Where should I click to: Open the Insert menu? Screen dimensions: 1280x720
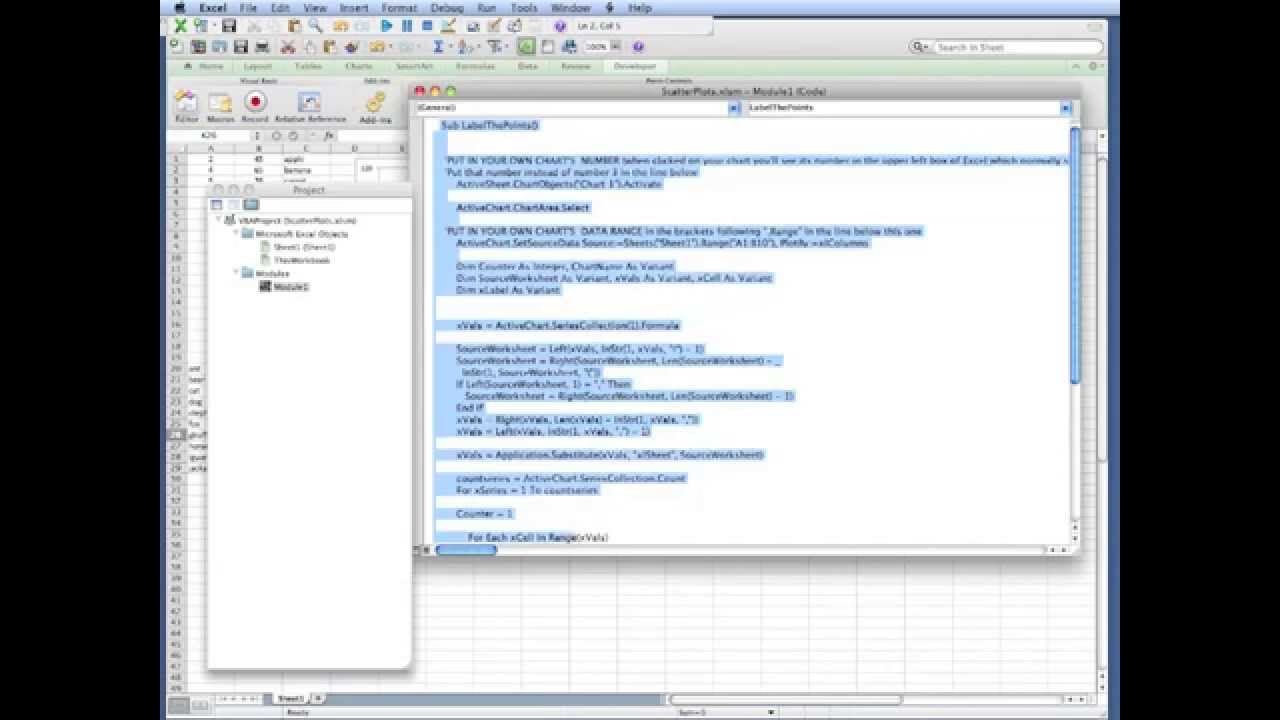354,8
